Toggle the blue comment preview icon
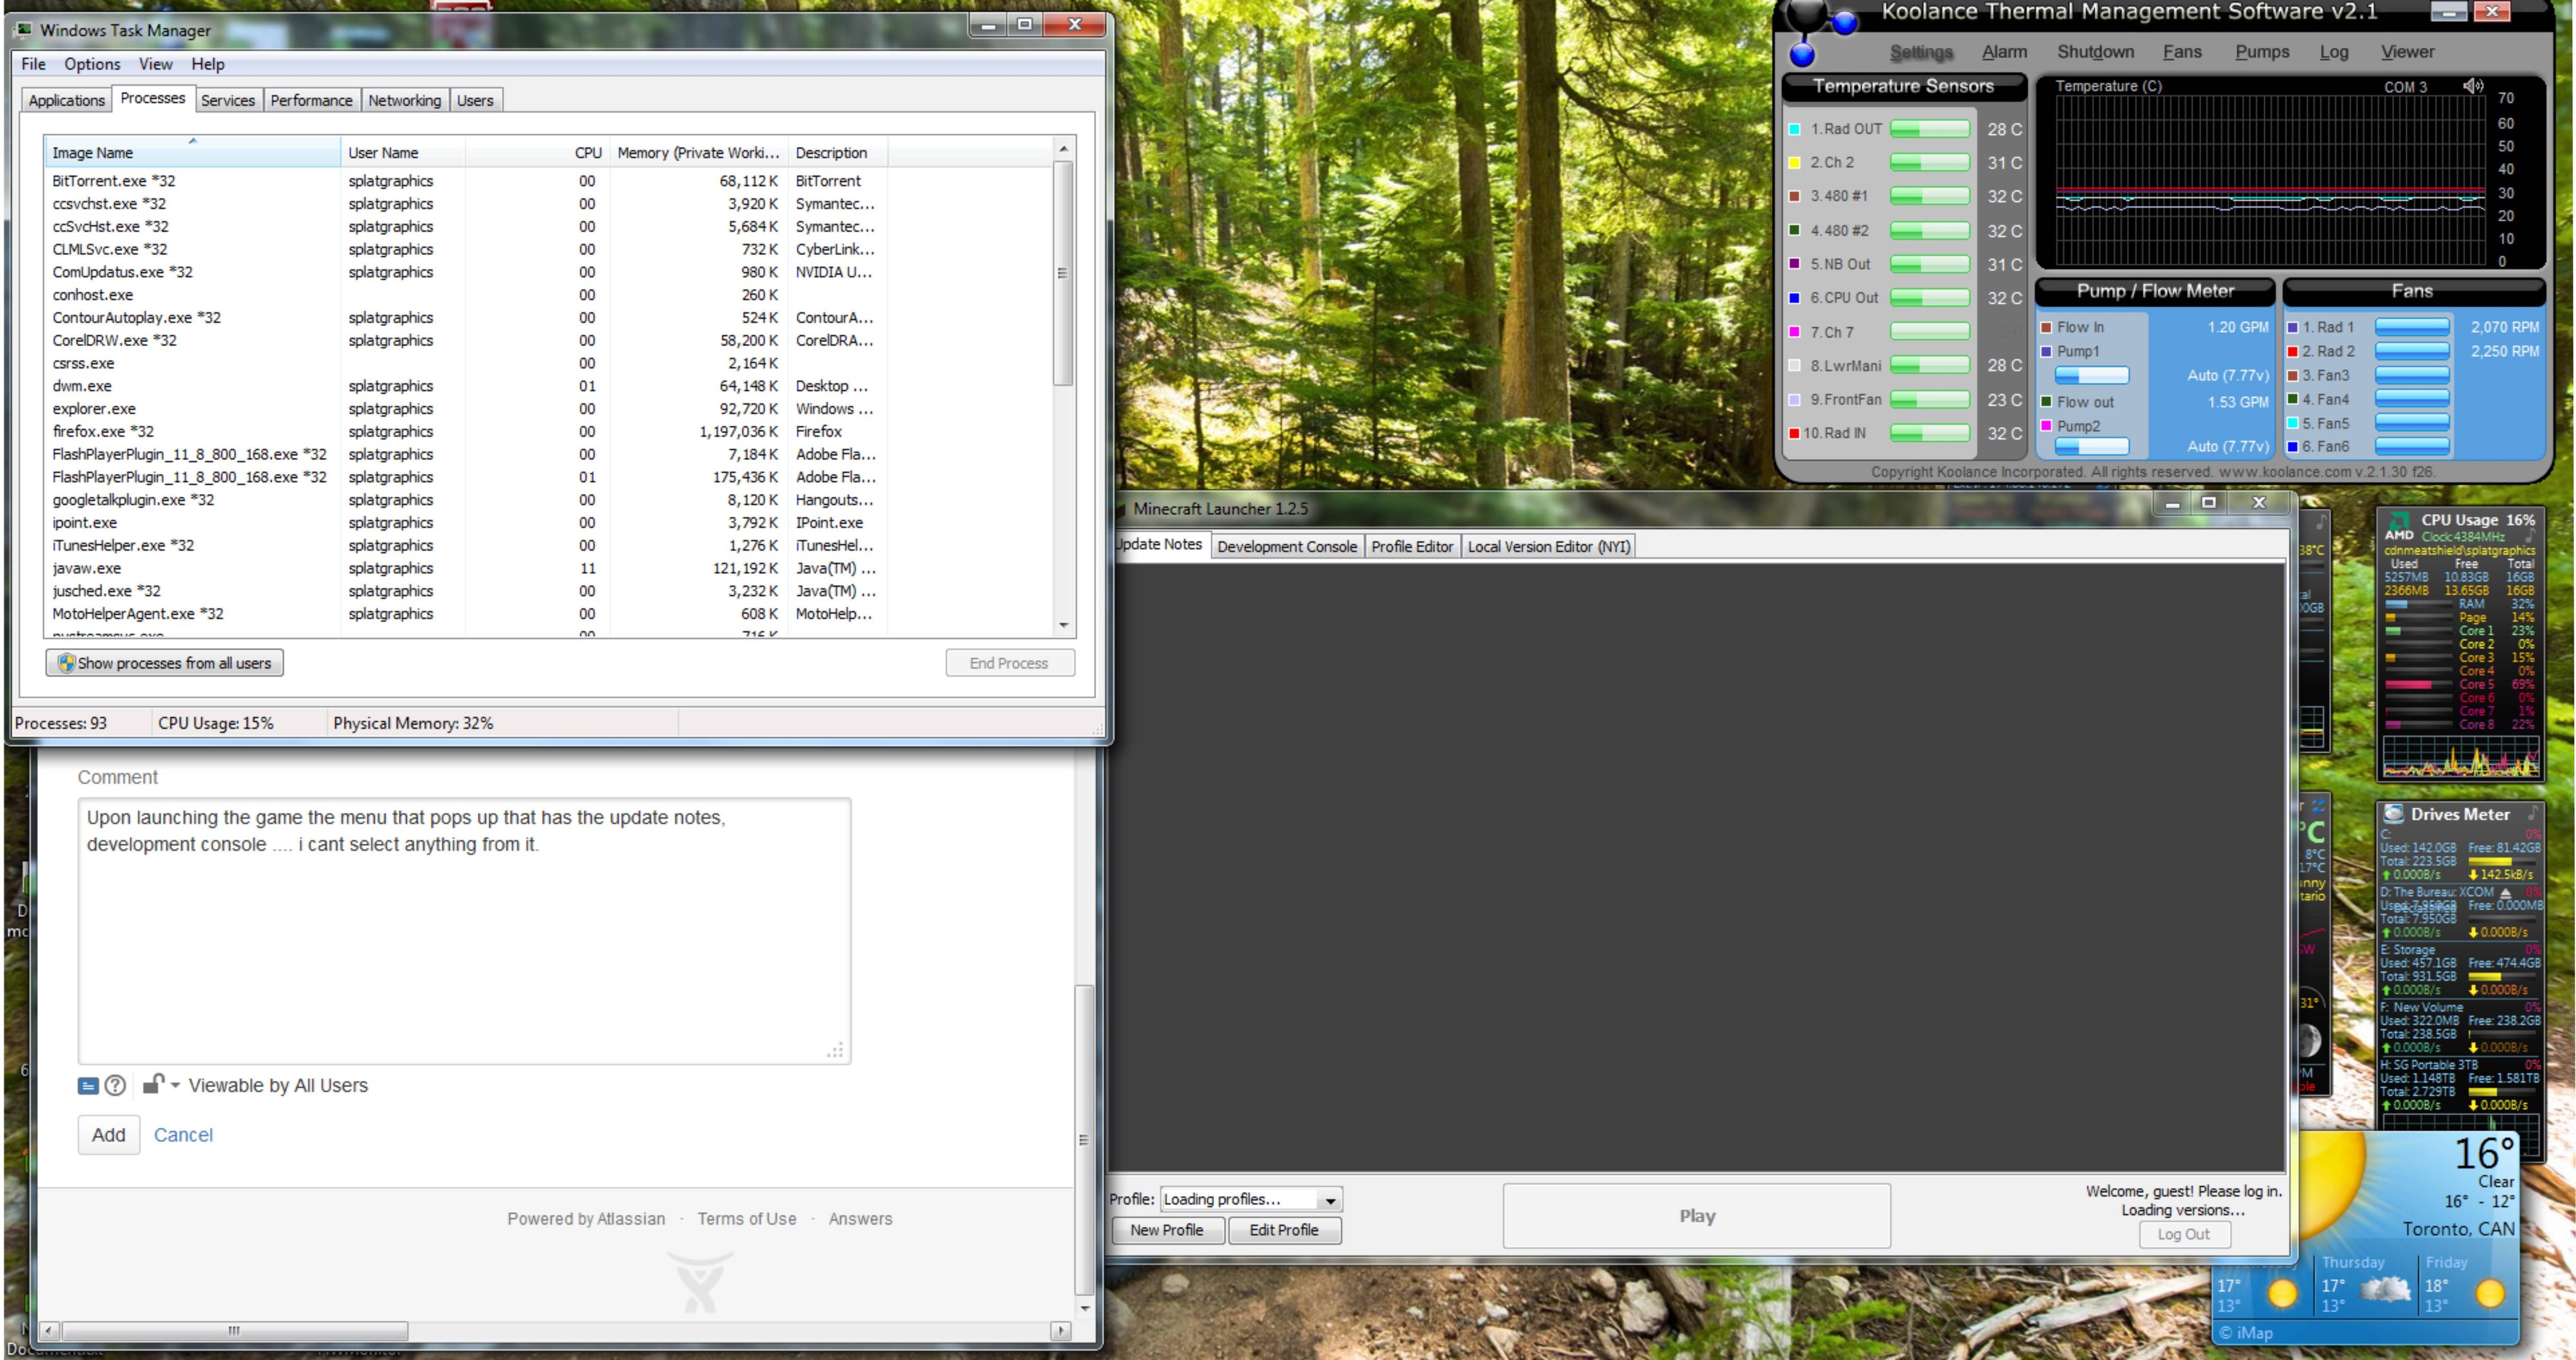The width and height of the screenshot is (2576, 1360). tap(88, 1086)
